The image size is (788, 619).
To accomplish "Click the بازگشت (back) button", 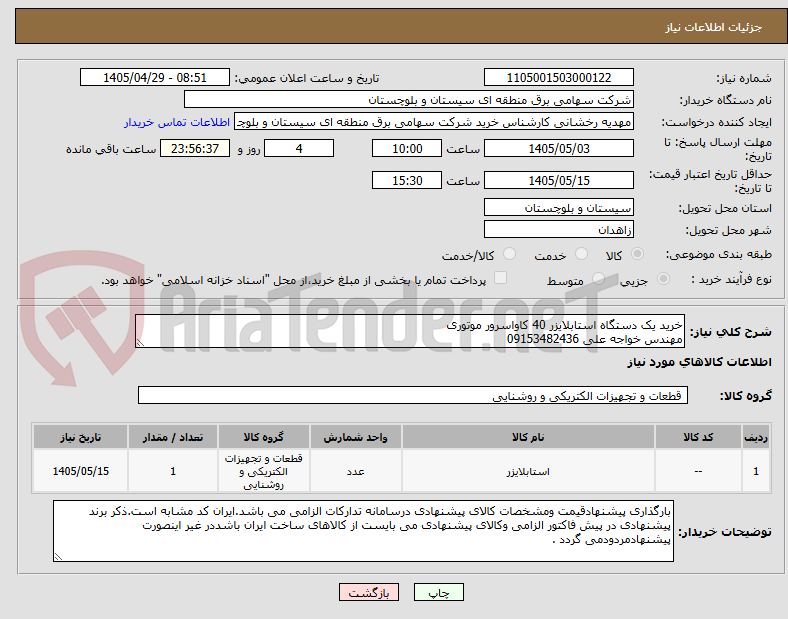I will [369, 592].
